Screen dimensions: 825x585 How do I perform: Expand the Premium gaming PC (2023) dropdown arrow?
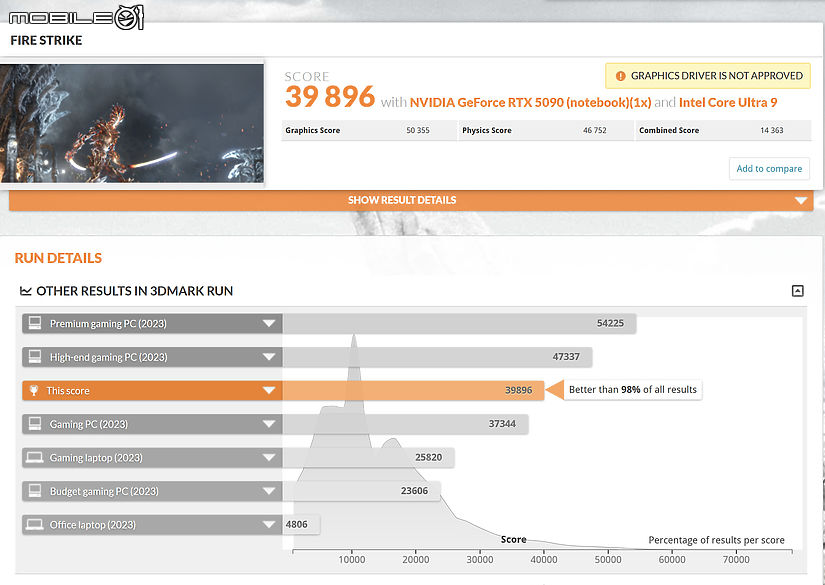269,323
